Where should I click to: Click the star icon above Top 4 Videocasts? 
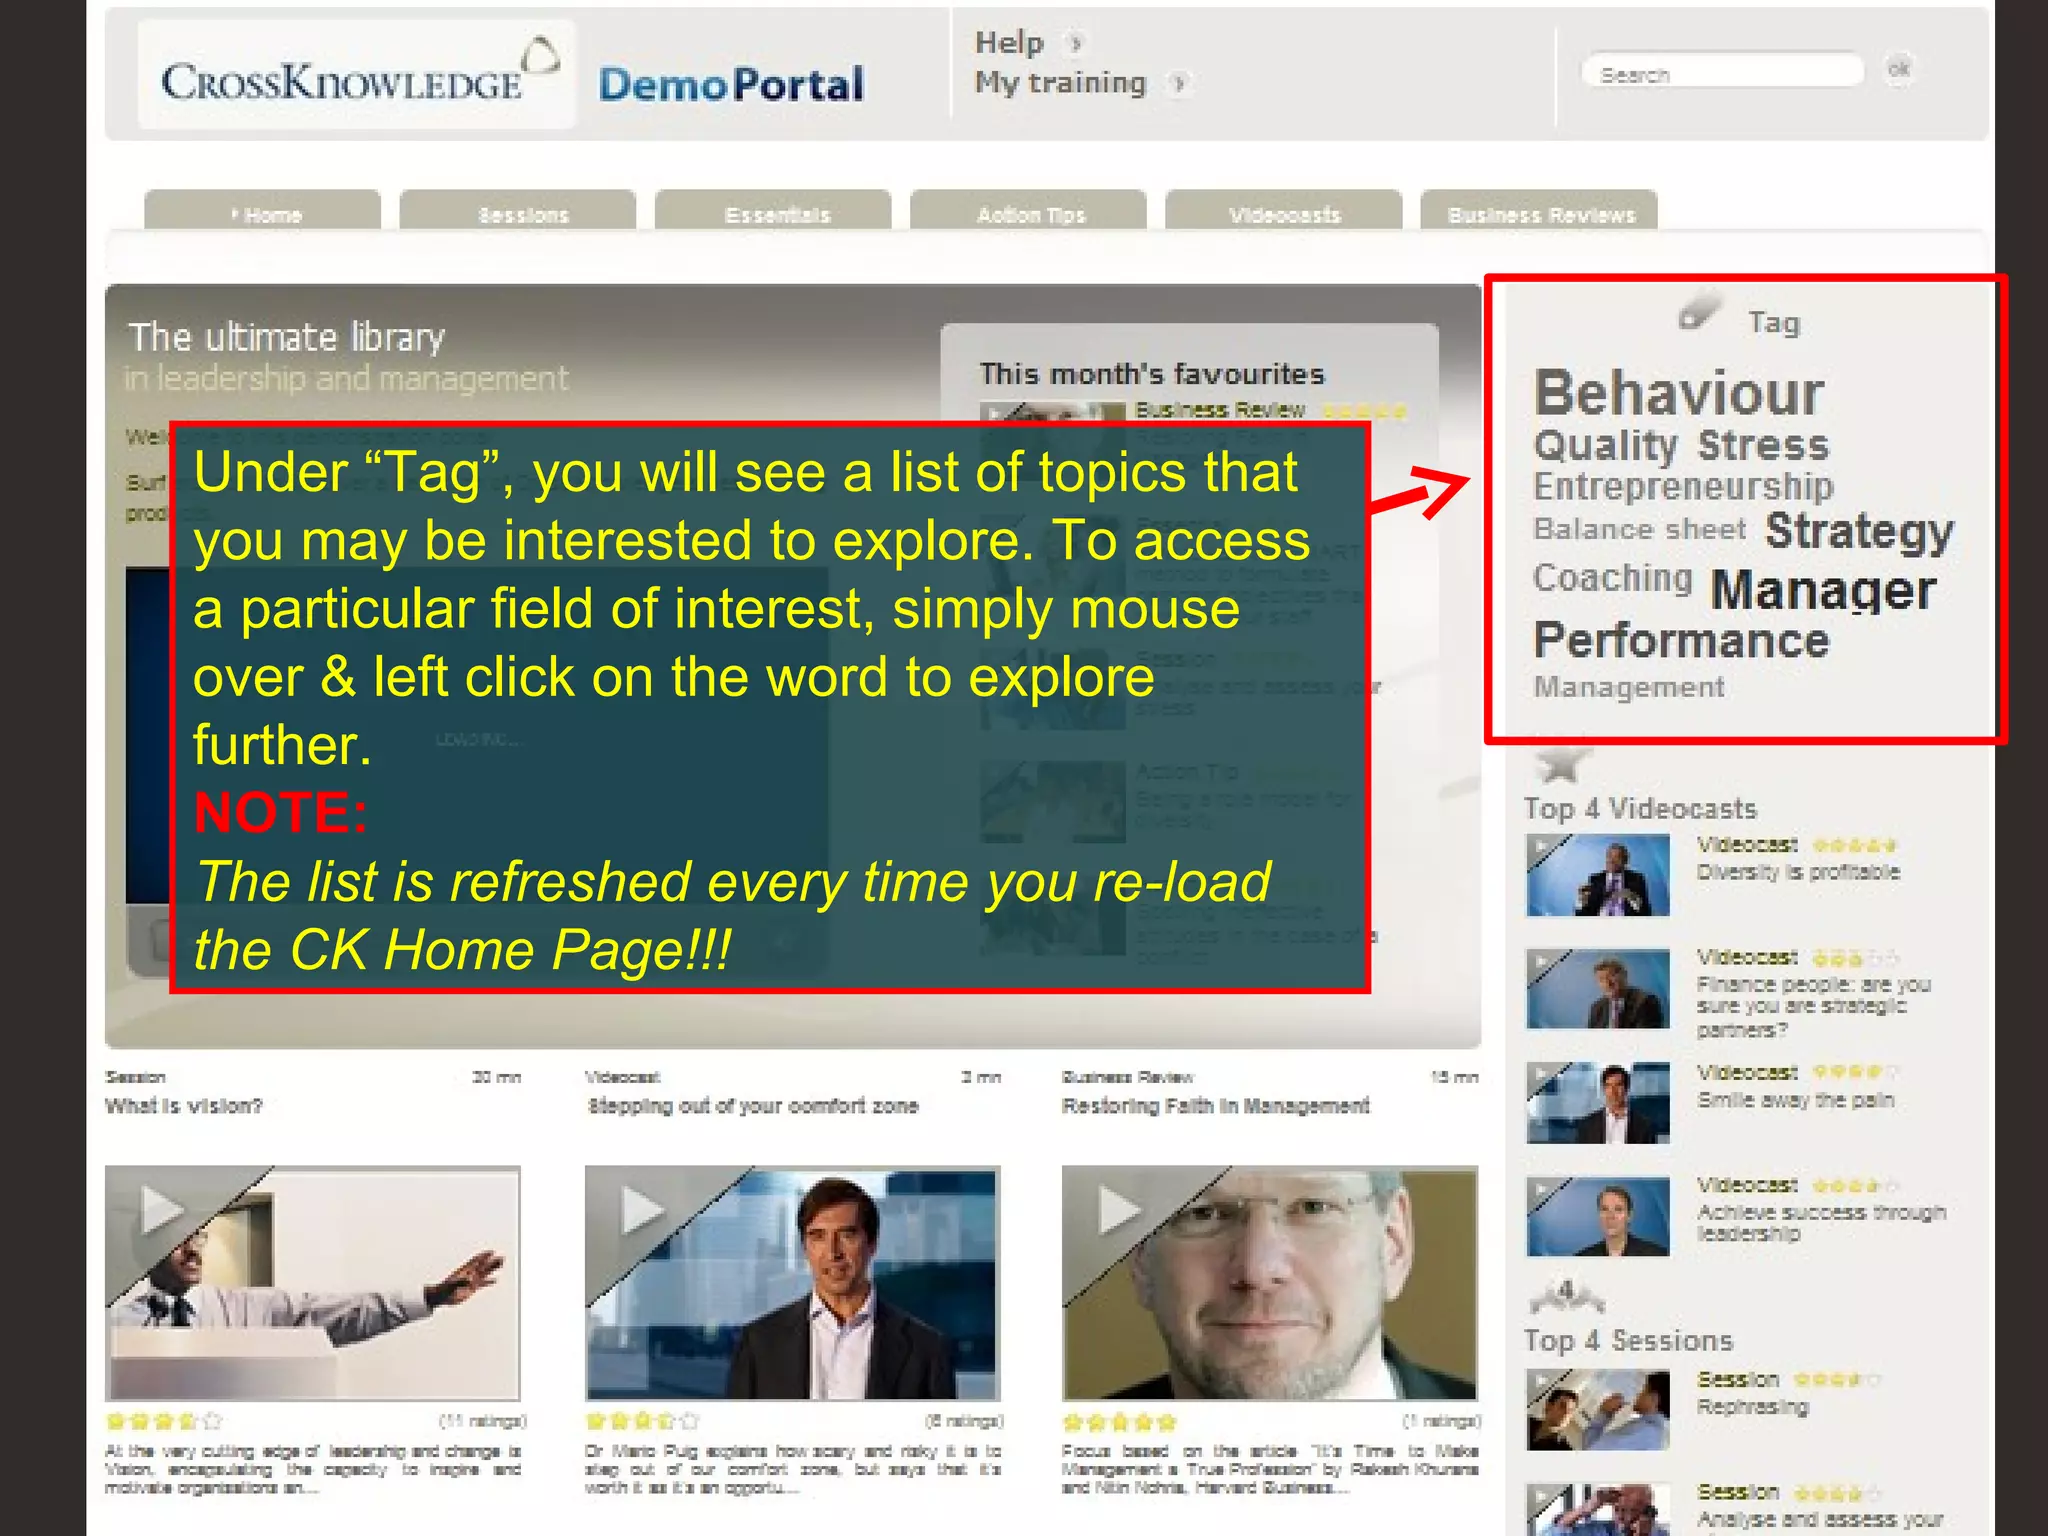click(x=1560, y=764)
